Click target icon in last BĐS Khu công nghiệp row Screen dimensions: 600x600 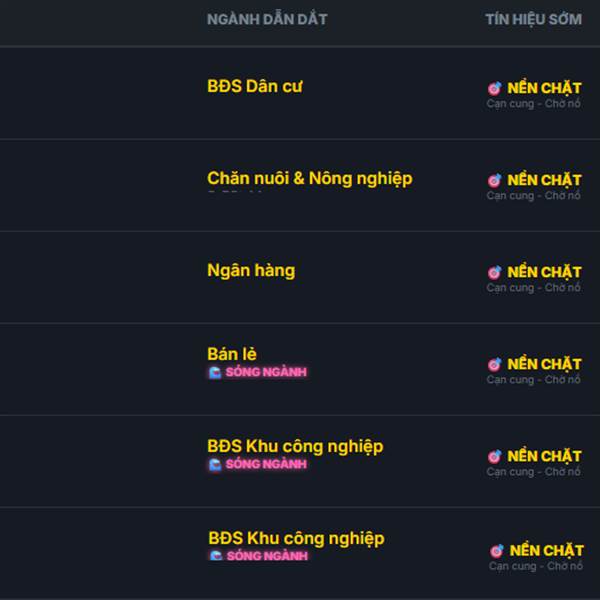(x=496, y=550)
